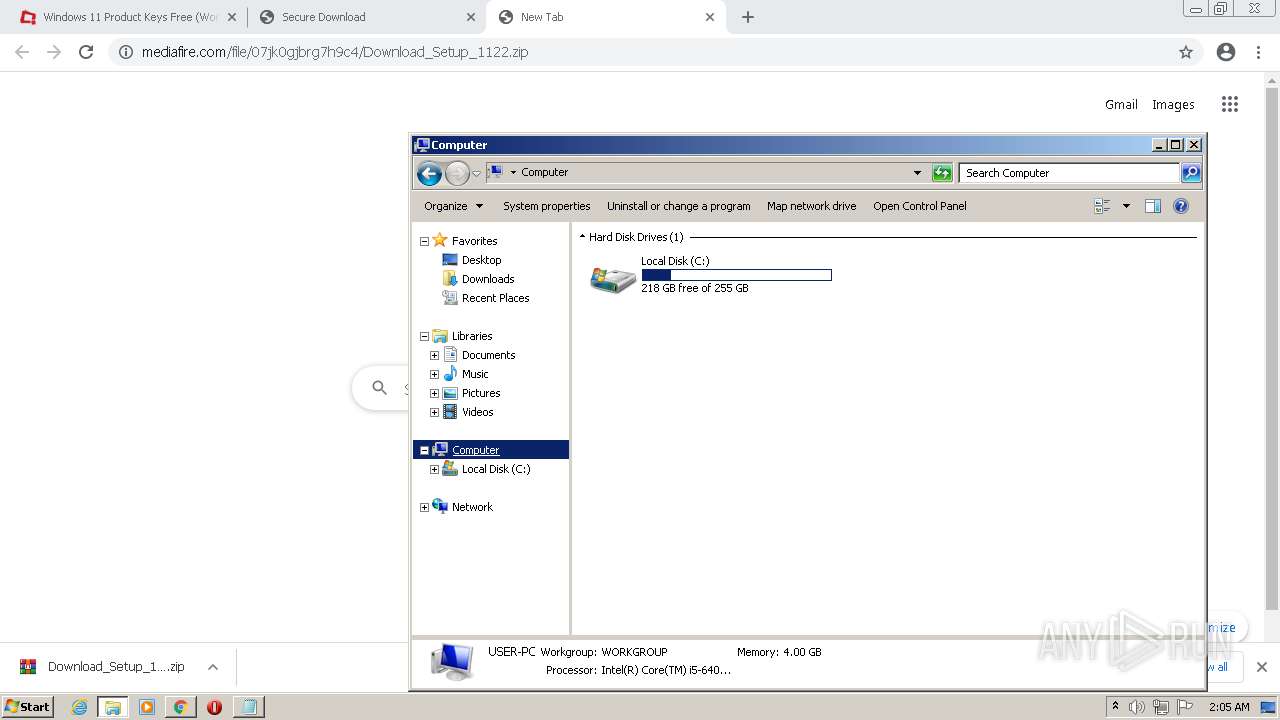
Task: Click the Chrome taskbar icon
Action: [x=180, y=707]
